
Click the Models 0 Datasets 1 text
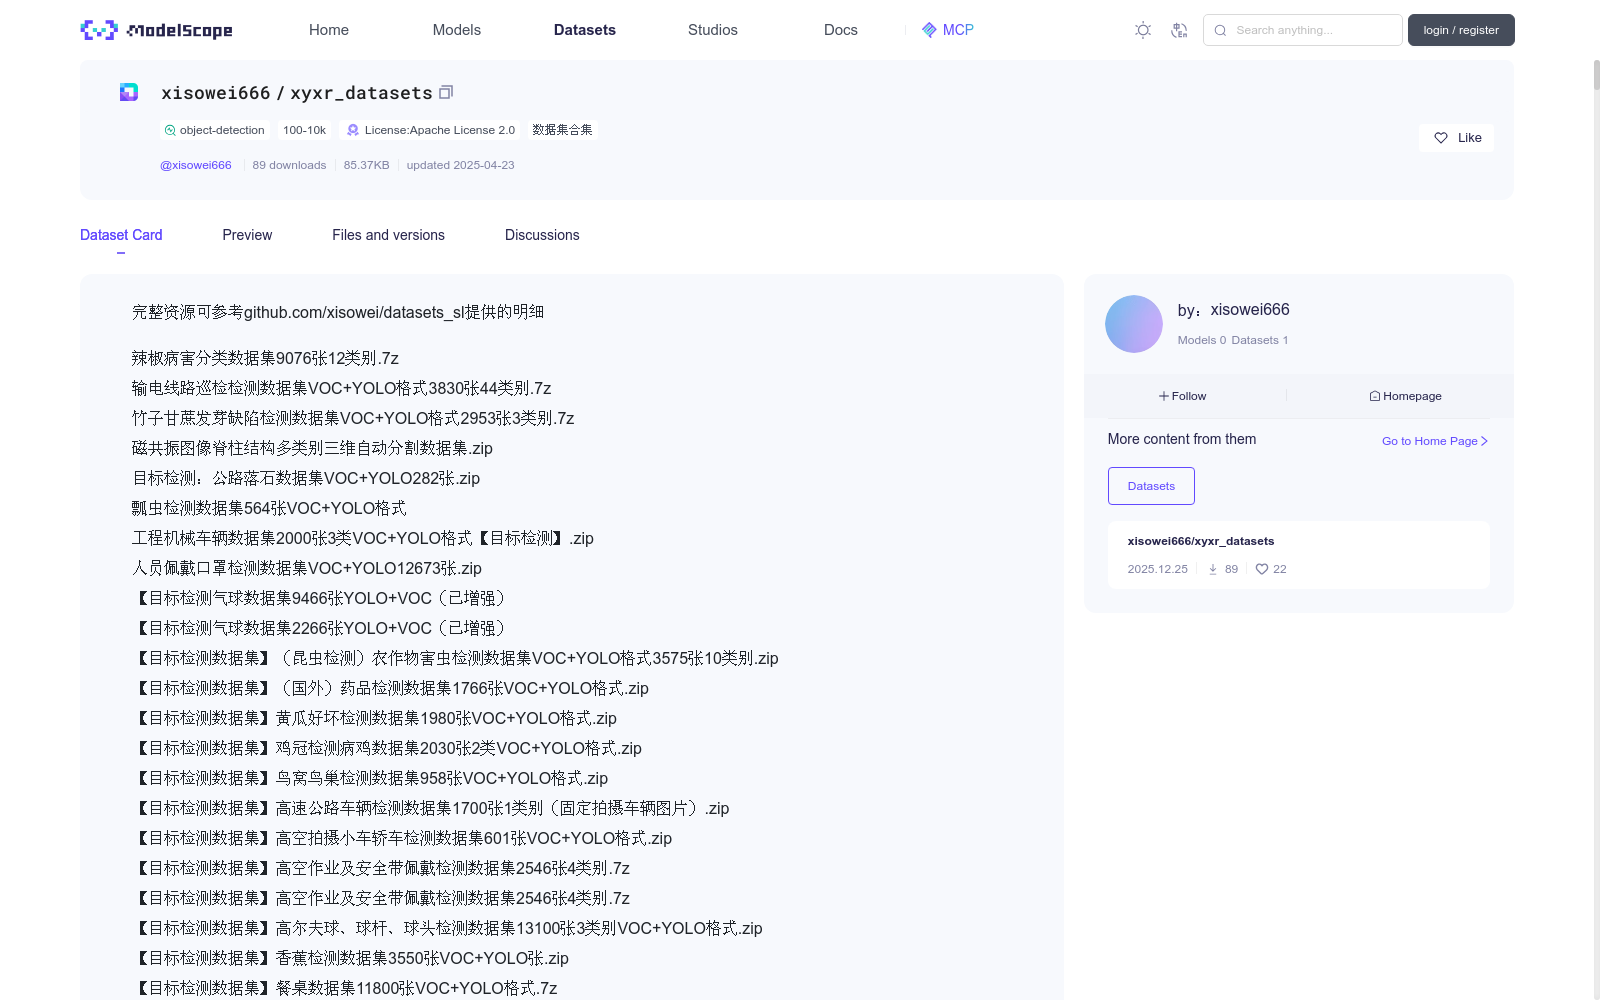tap(1233, 340)
